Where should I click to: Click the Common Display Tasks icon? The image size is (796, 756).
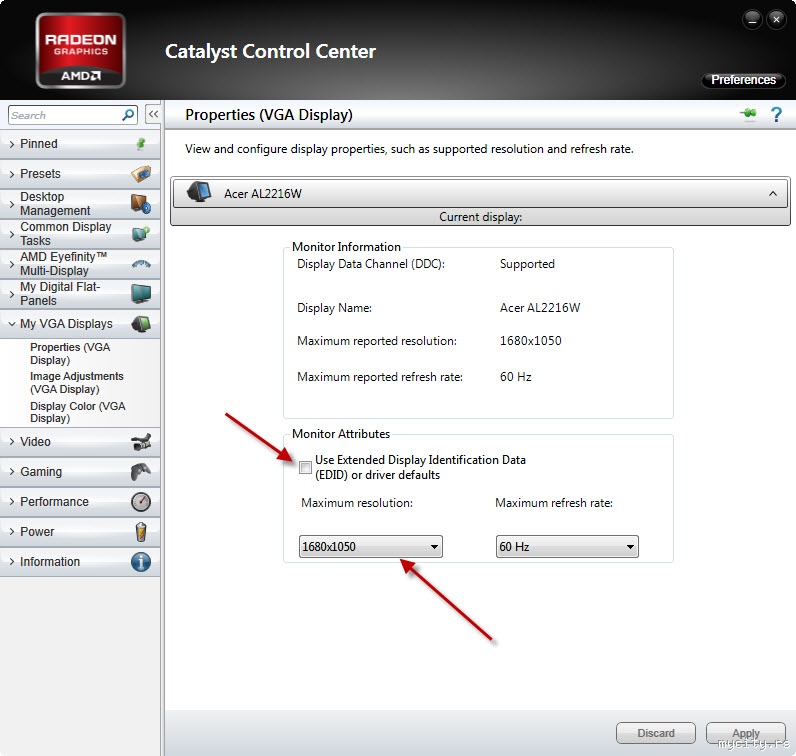pyautogui.click(x=141, y=234)
